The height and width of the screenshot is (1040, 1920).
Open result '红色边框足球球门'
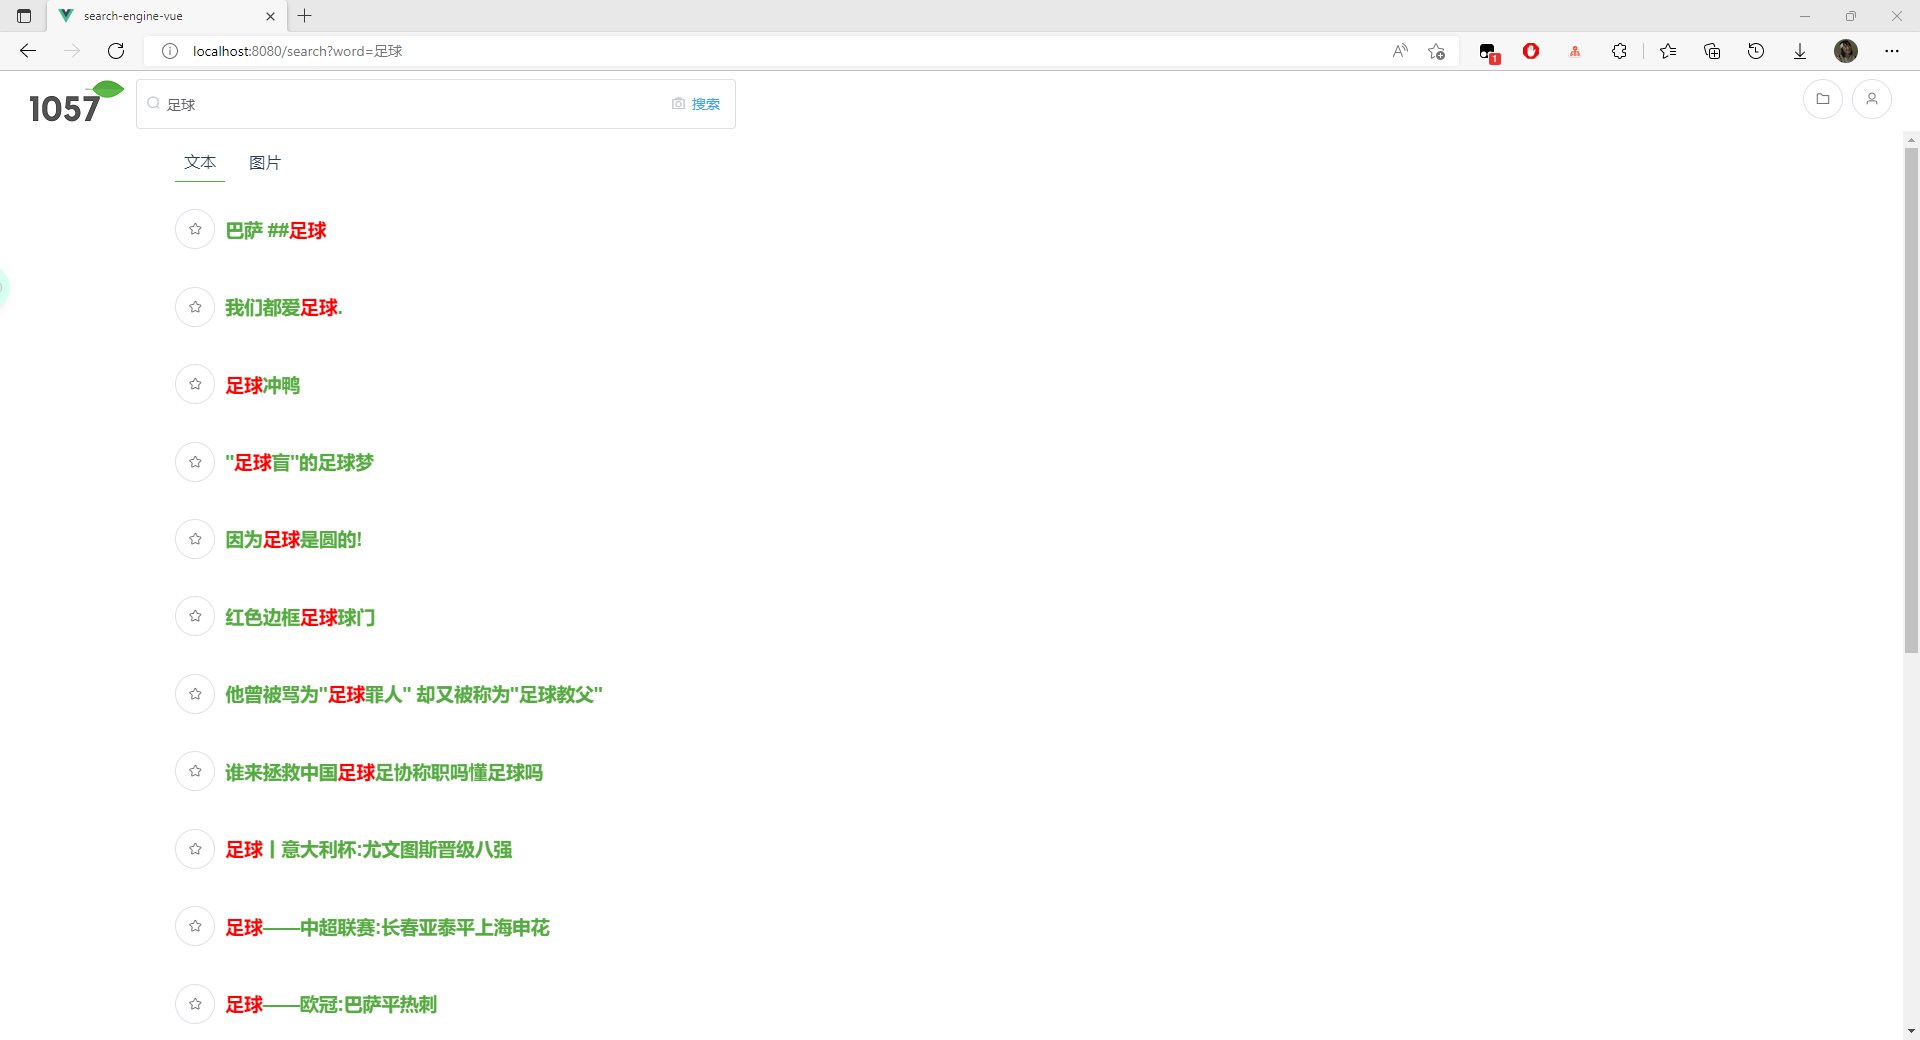click(300, 617)
